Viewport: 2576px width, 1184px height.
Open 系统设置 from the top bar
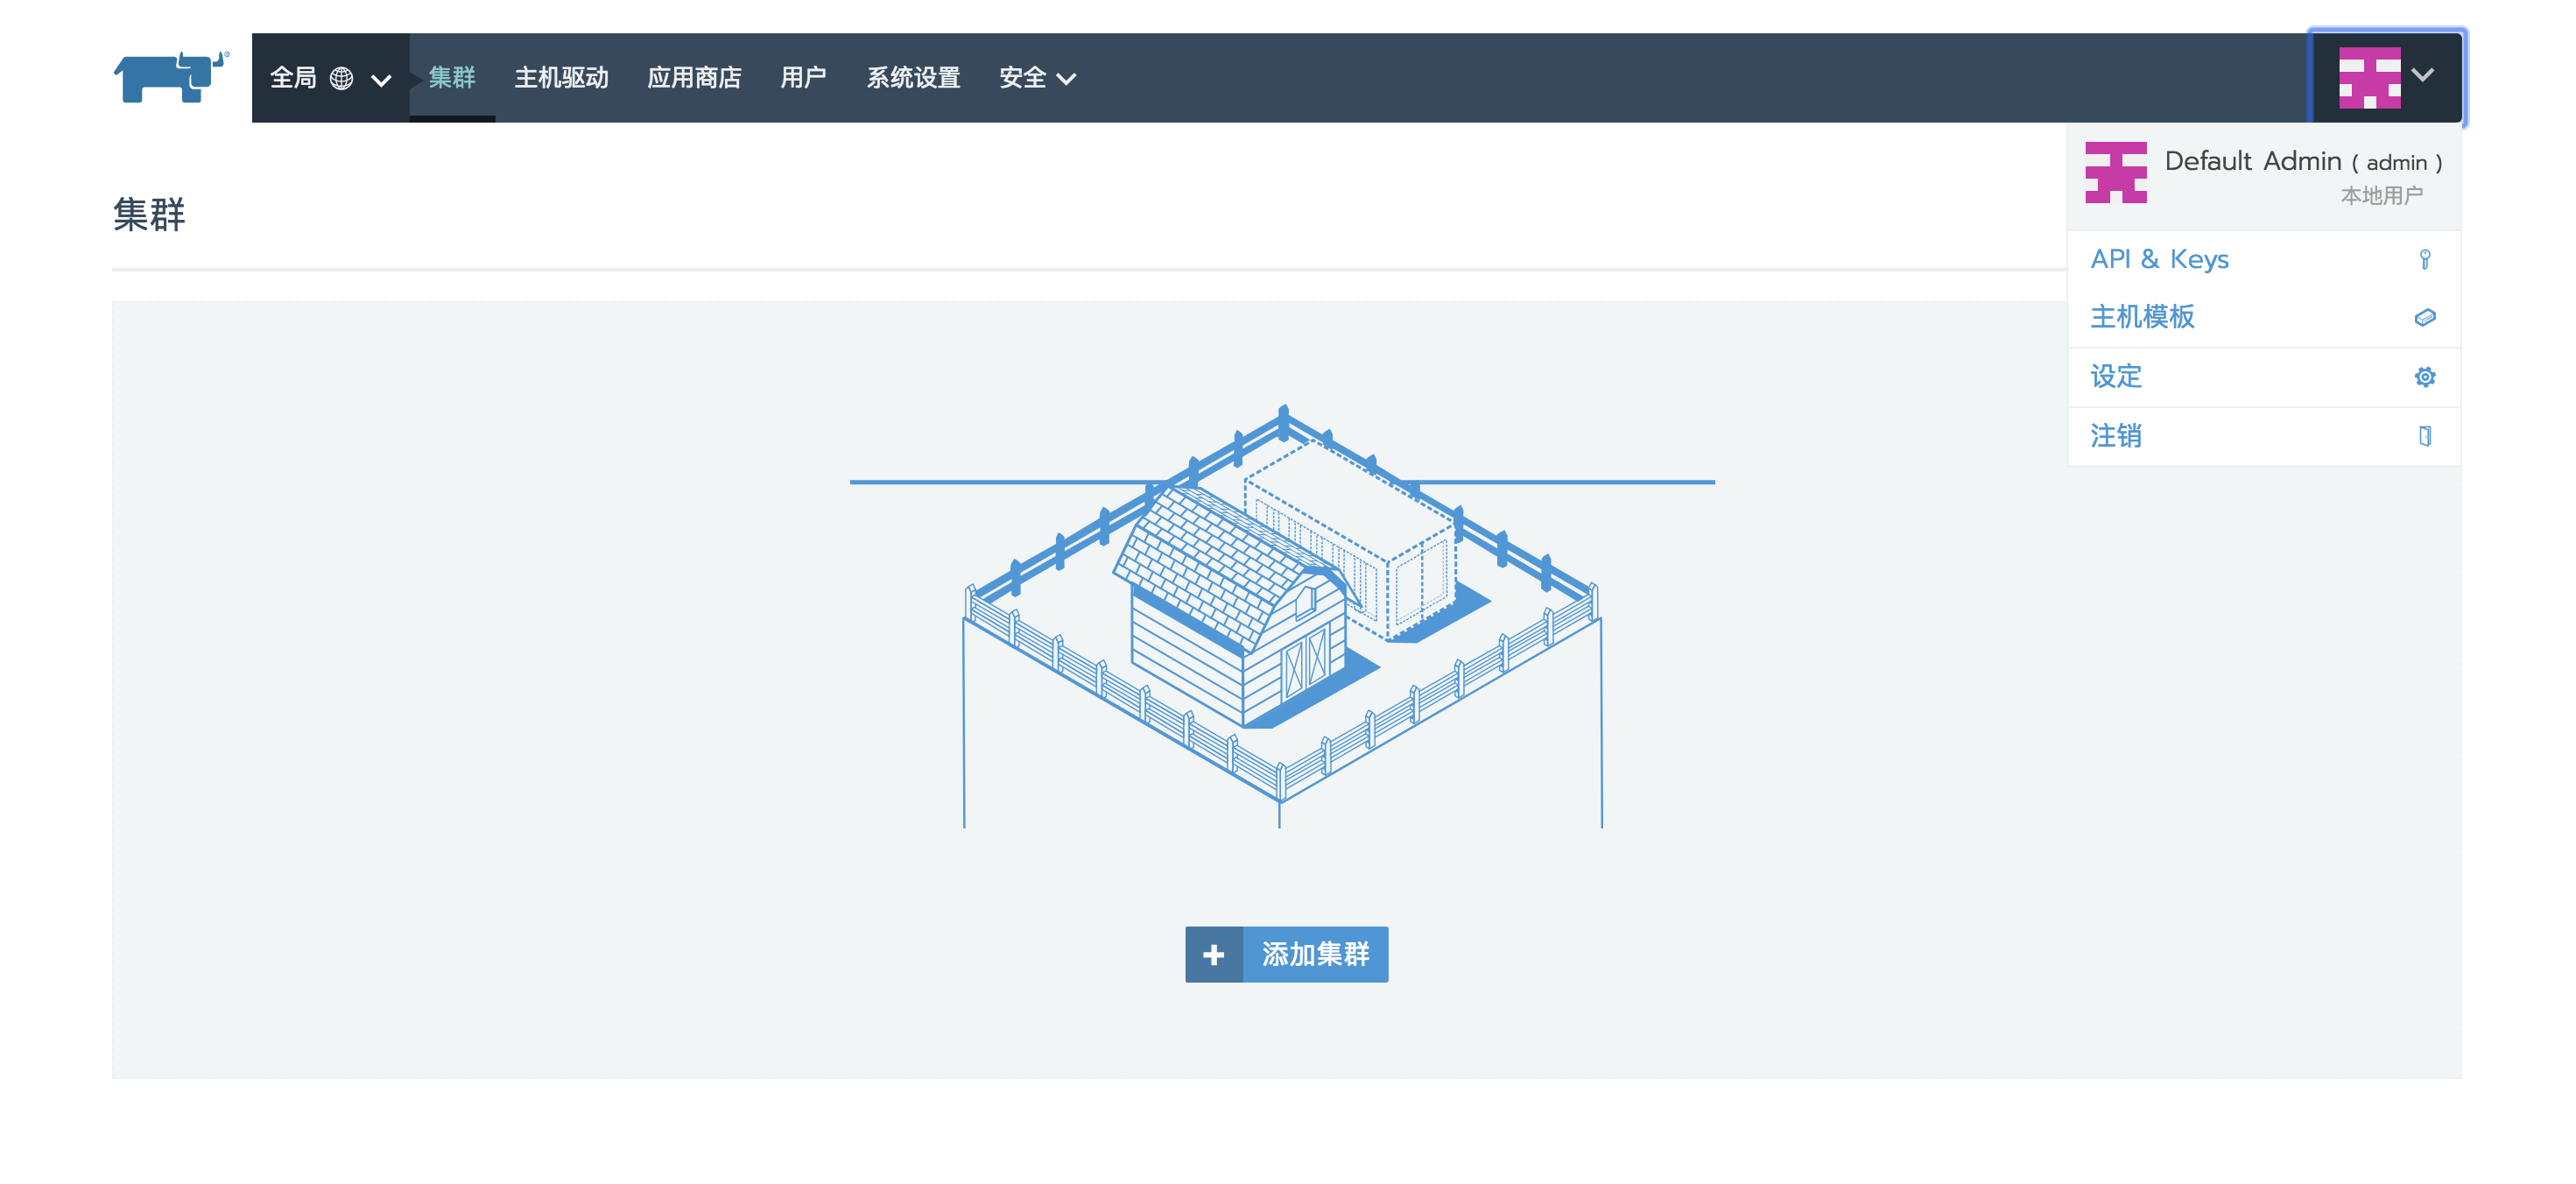tap(912, 78)
